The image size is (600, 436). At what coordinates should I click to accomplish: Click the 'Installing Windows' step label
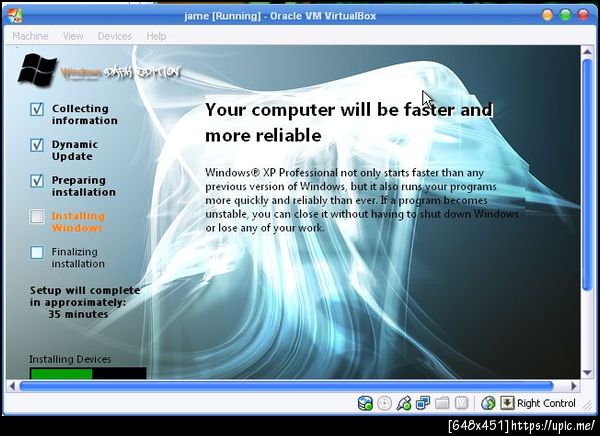point(78,222)
